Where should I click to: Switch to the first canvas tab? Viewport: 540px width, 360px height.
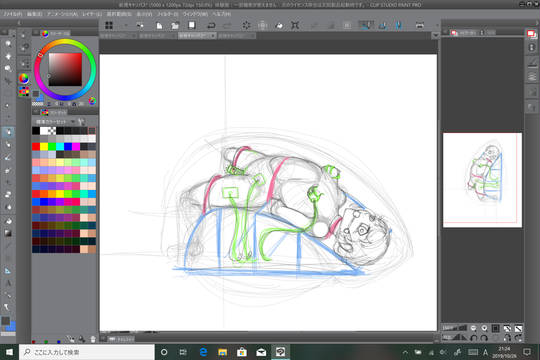(118, 36)
